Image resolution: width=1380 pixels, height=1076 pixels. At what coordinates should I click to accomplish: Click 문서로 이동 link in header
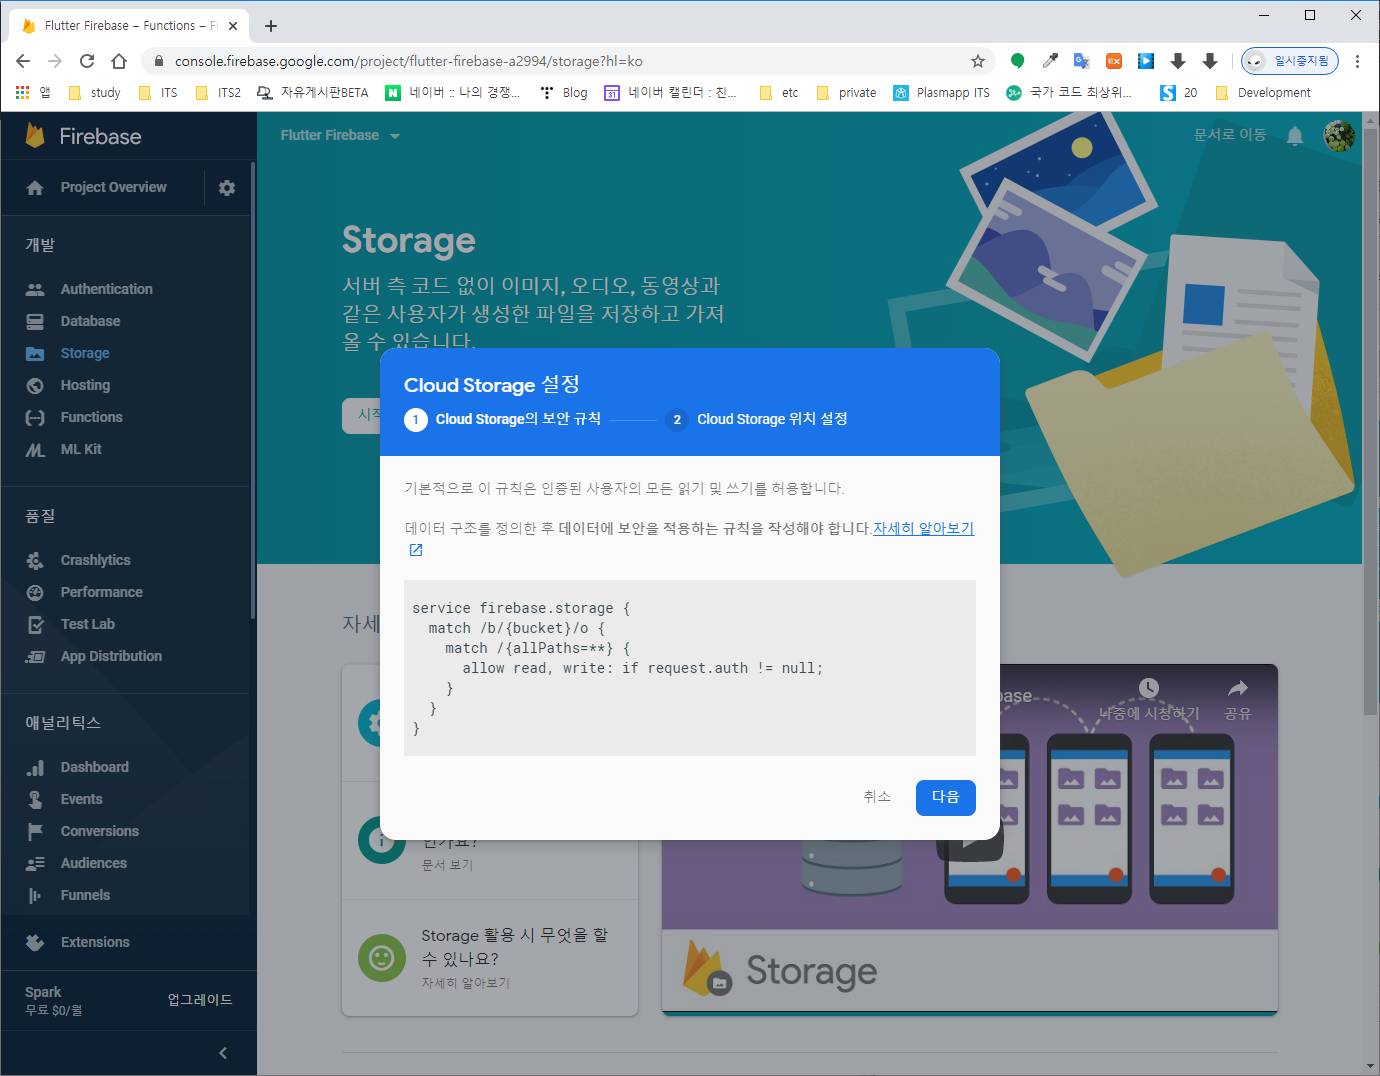[1230, 135]
